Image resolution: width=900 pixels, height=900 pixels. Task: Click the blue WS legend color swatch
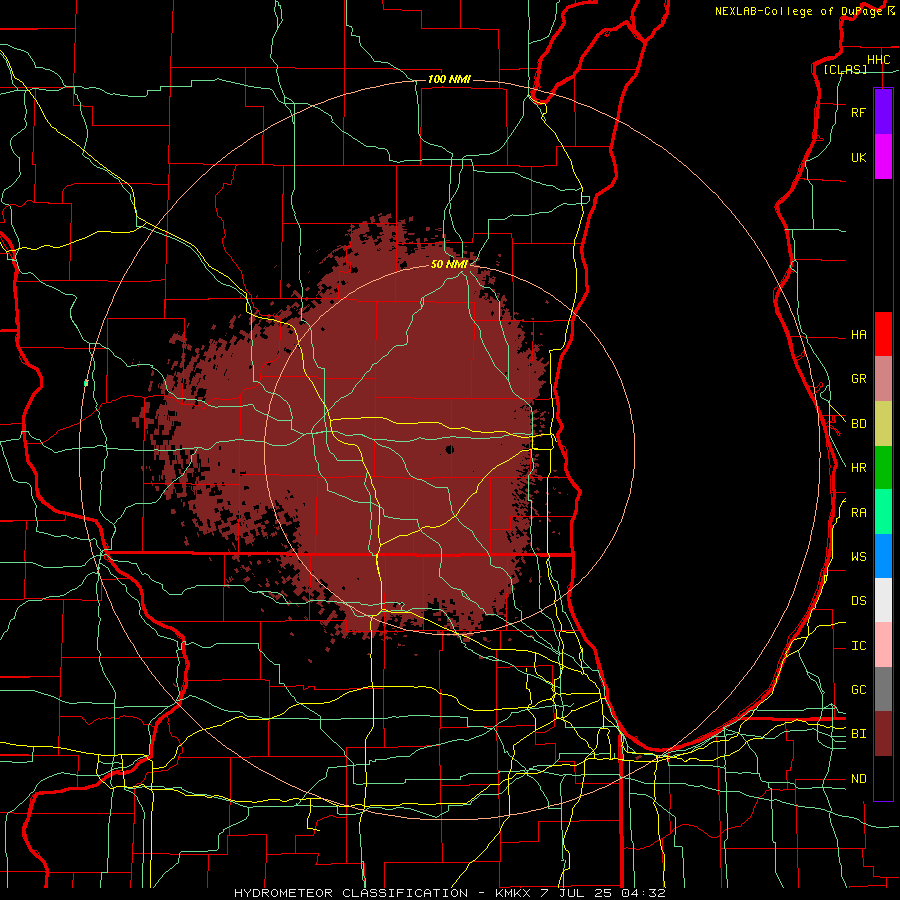(883, 556)
